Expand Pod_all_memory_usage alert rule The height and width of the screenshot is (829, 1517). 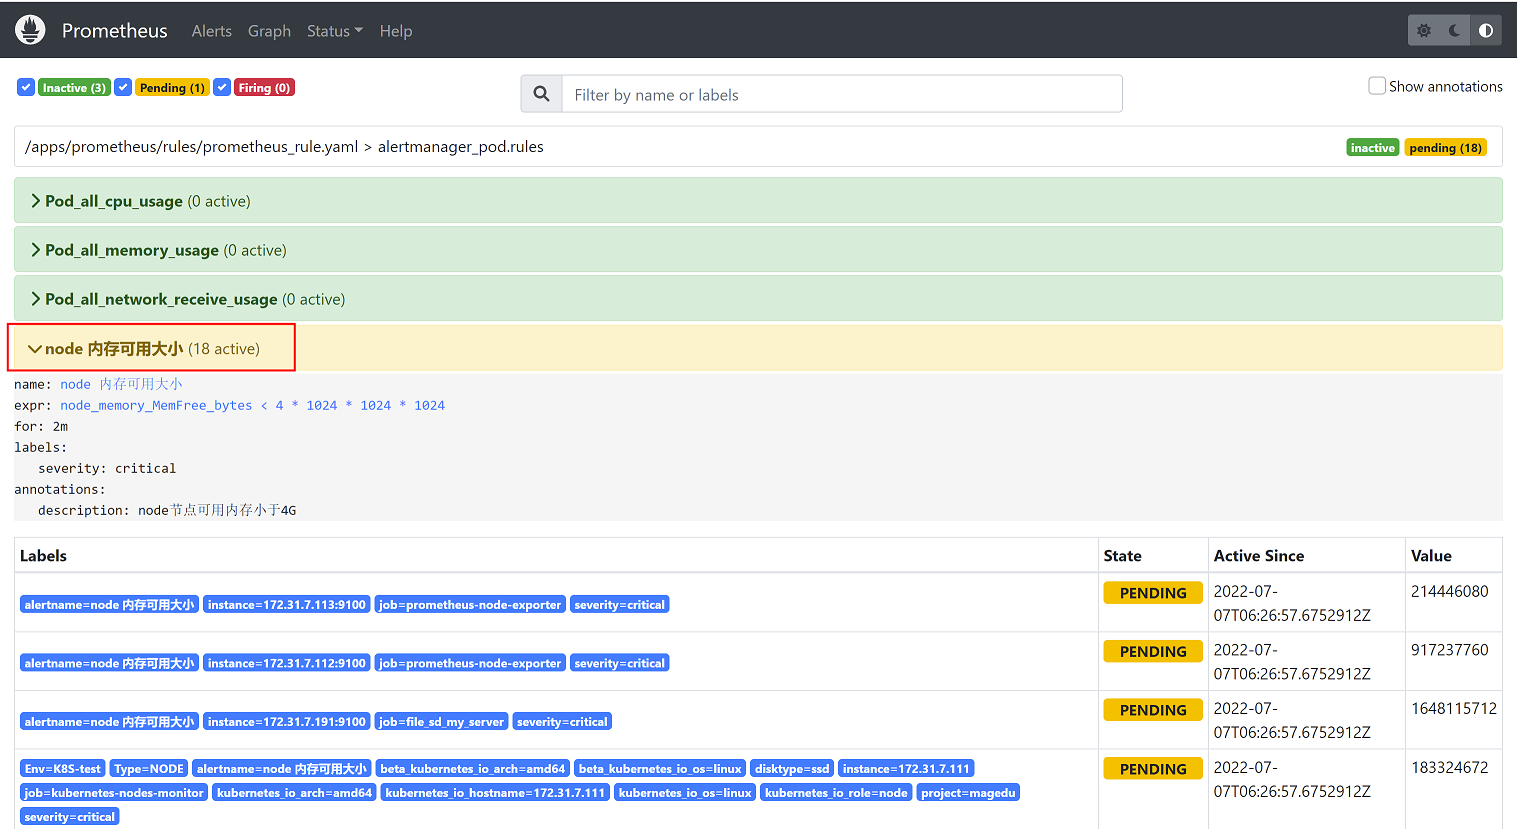[131, 250]
